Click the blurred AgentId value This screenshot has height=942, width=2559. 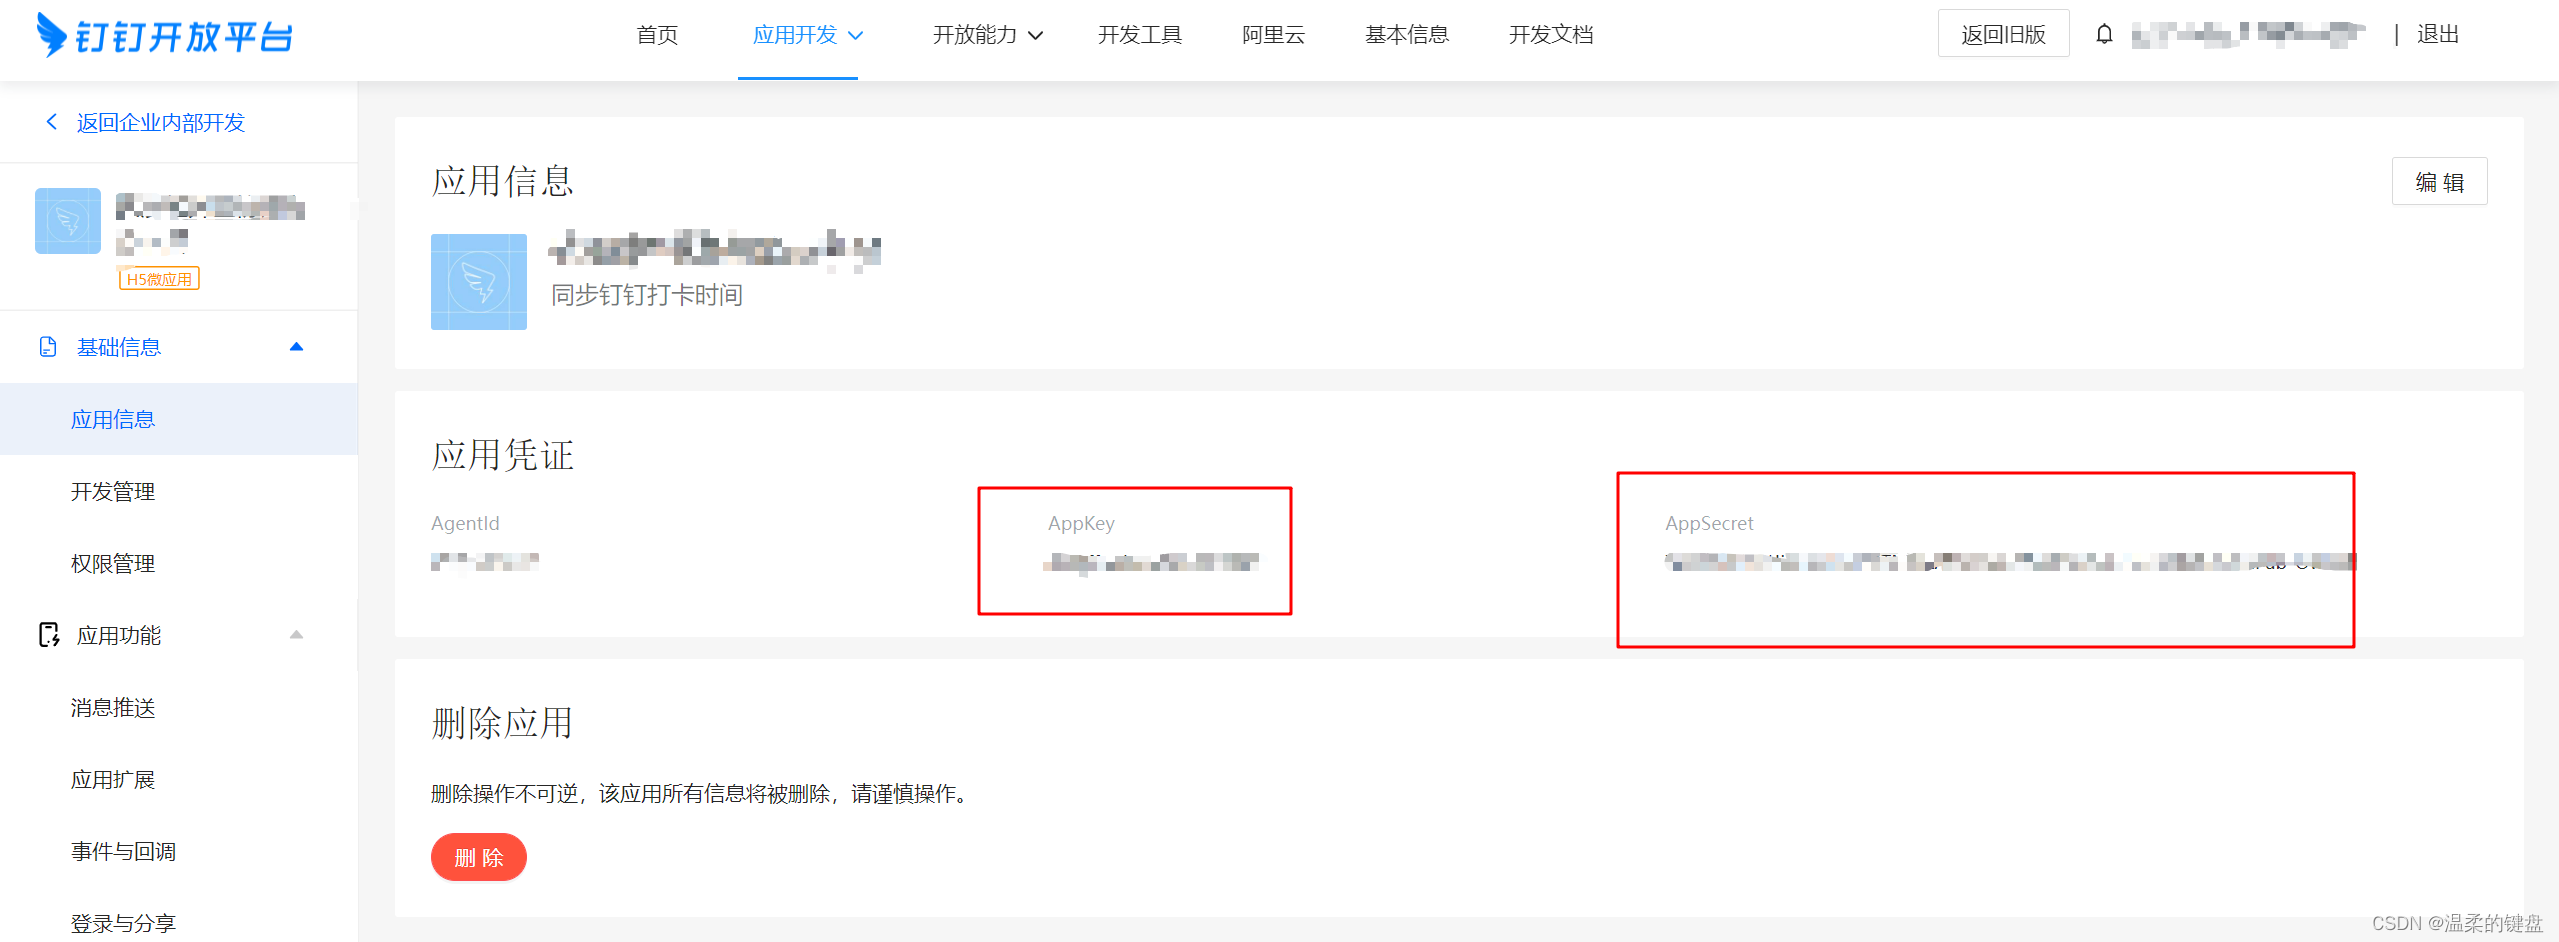(x=485, y=562)
